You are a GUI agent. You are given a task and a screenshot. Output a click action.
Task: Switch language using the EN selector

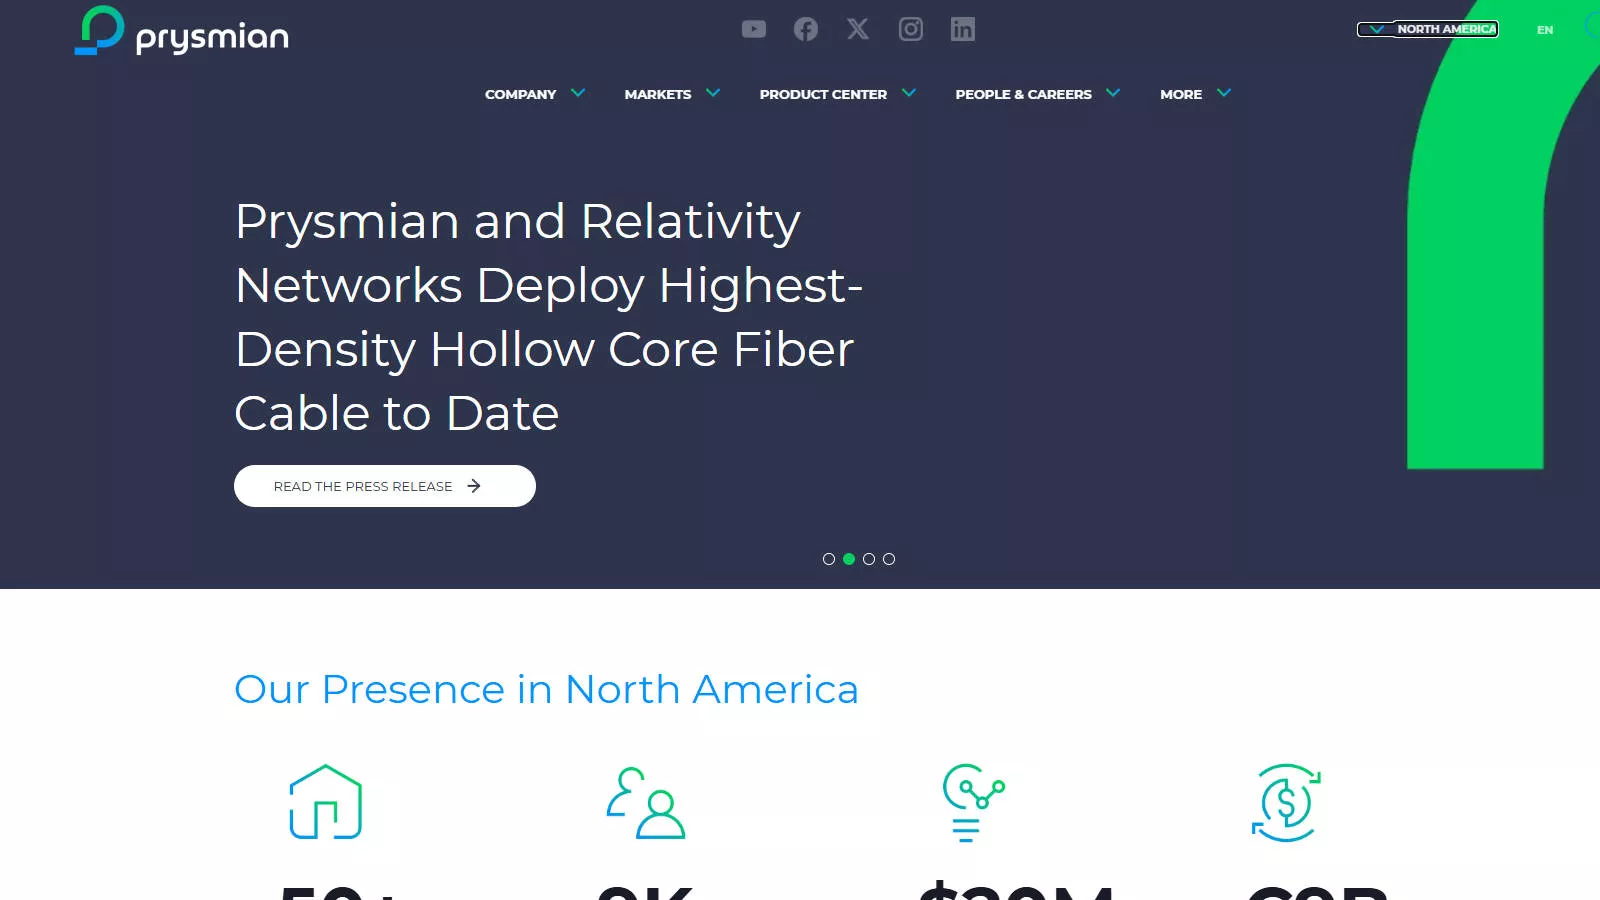coord(1545,30)
